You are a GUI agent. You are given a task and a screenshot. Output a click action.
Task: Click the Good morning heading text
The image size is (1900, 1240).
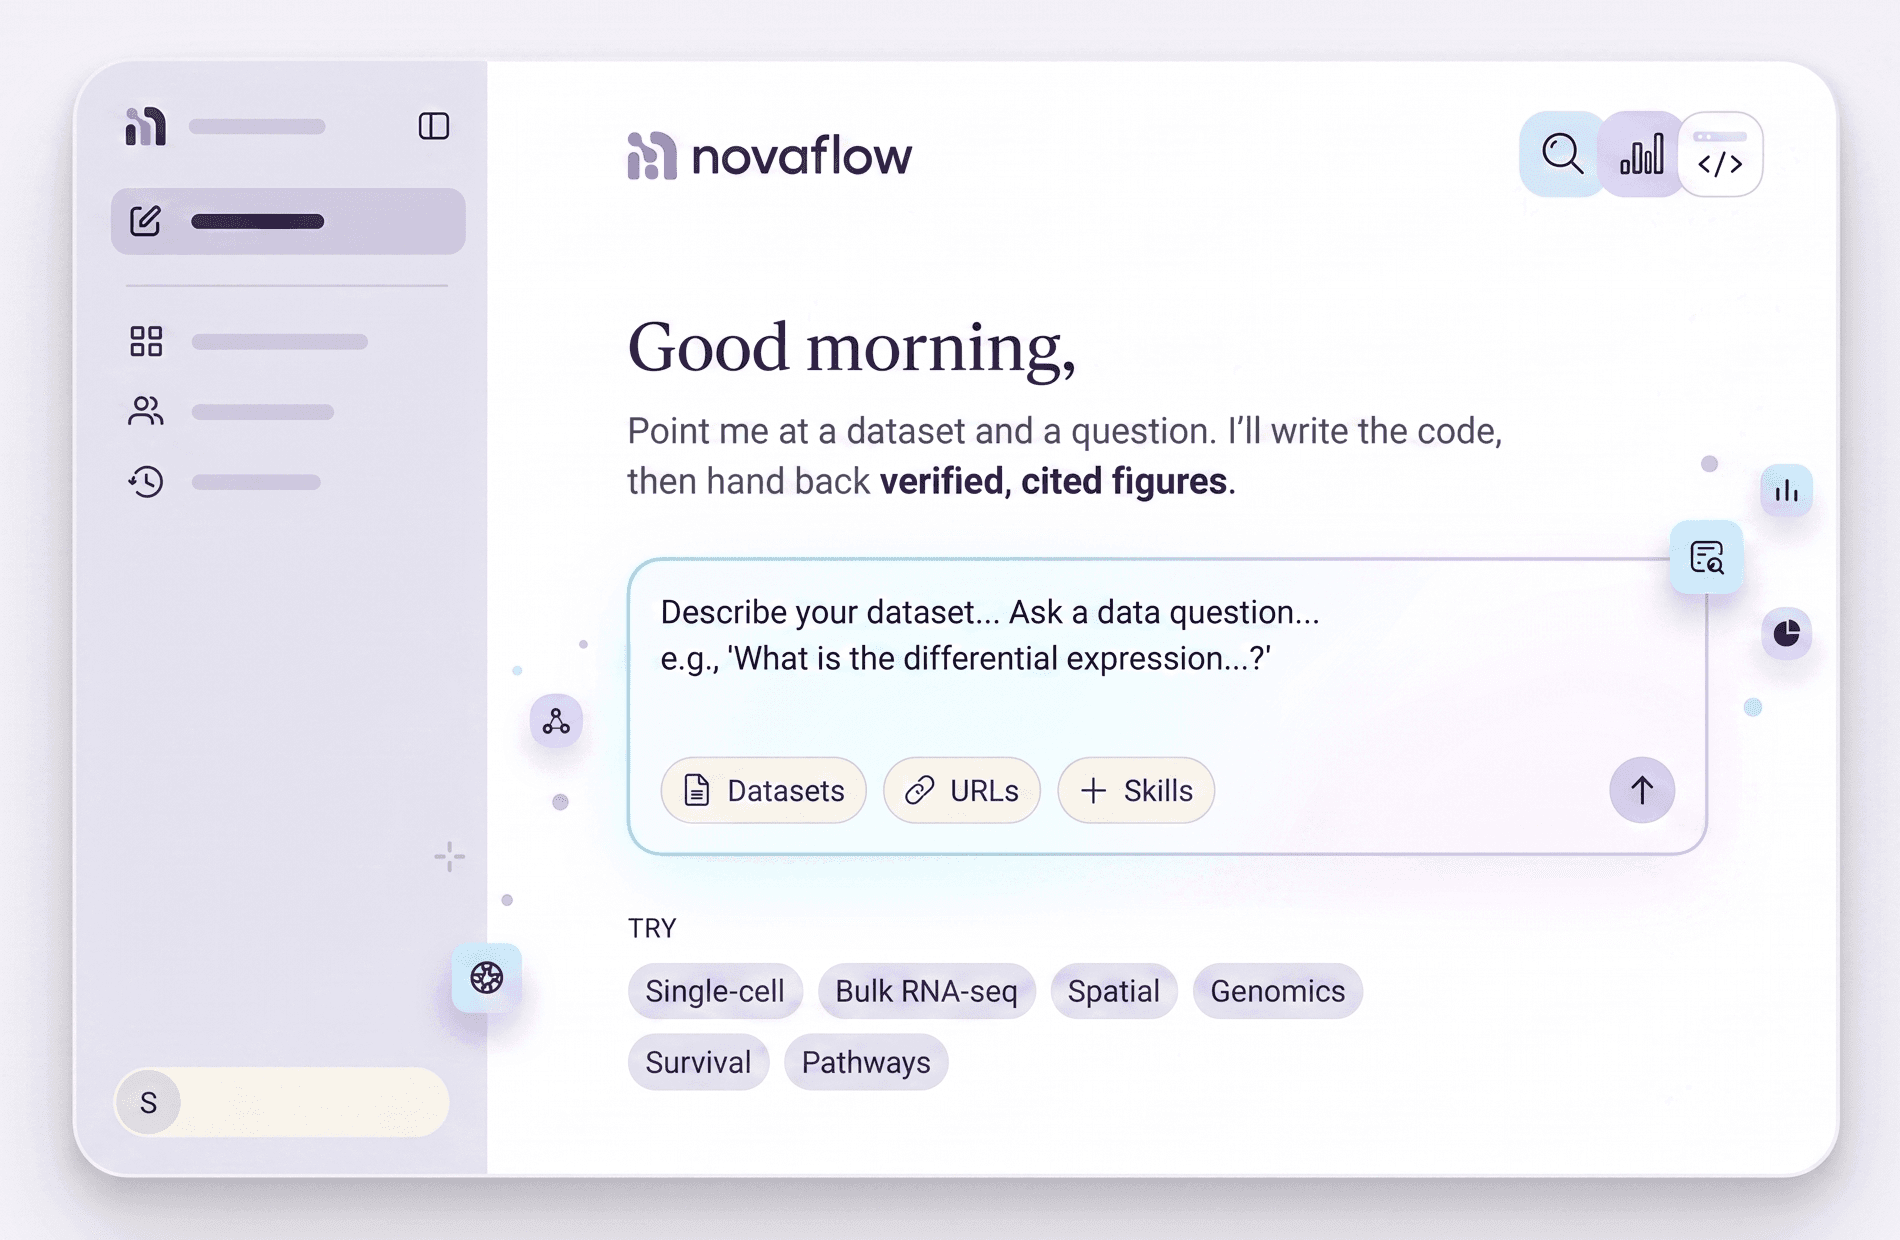point(852,348)
